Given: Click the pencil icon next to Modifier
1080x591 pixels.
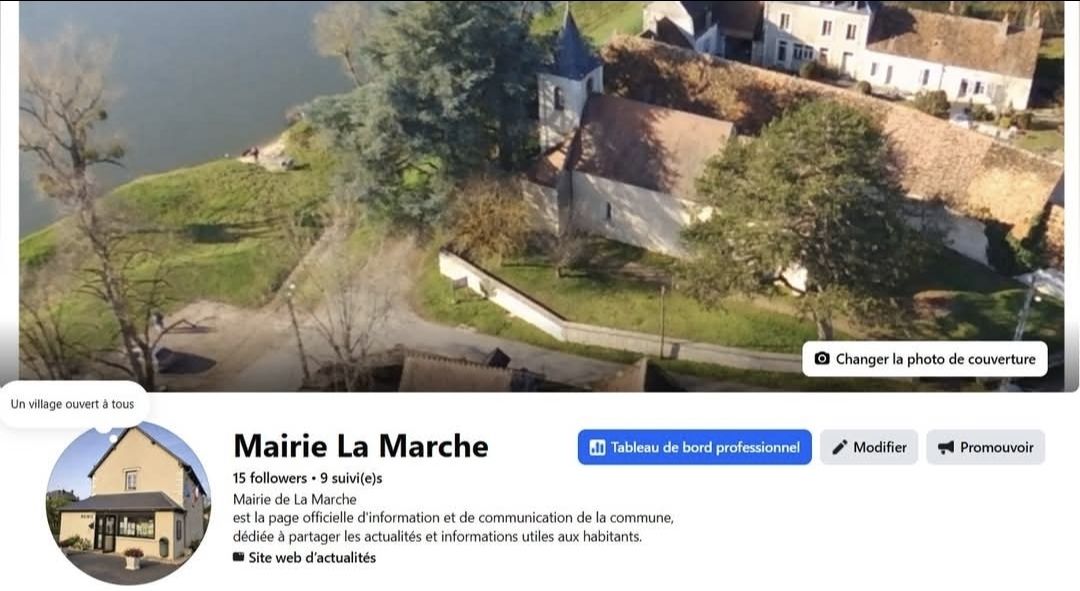Looking at the screenshot, I should click(839, 448).
